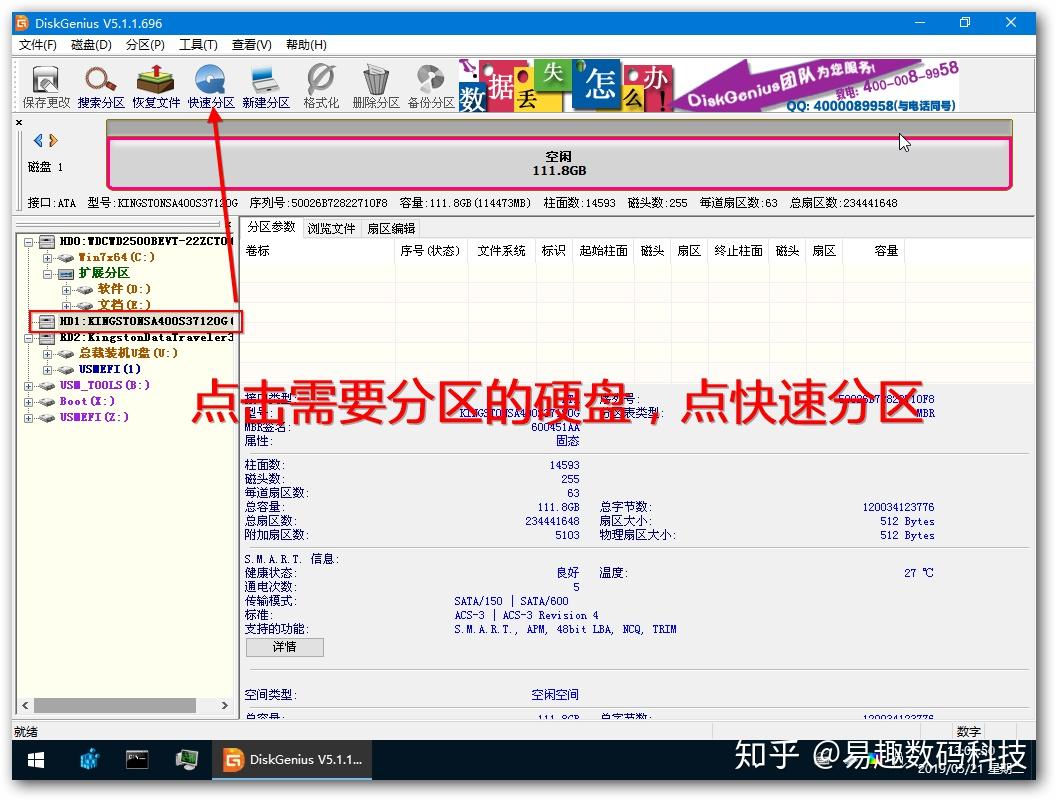Open the 文件(F) menu

38,44
